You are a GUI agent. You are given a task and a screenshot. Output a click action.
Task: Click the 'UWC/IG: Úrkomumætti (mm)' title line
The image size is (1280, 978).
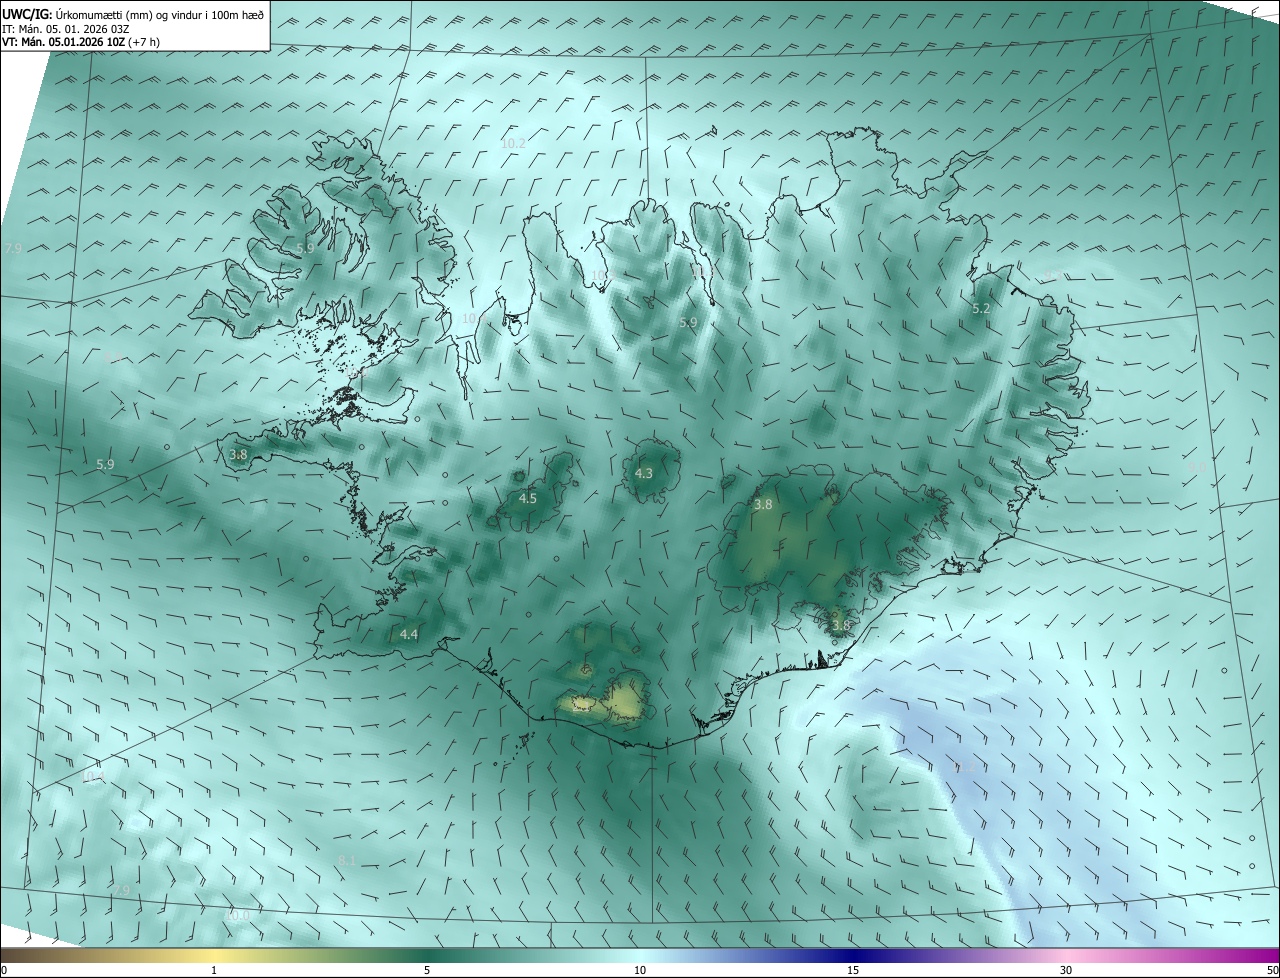coord(133,14)
